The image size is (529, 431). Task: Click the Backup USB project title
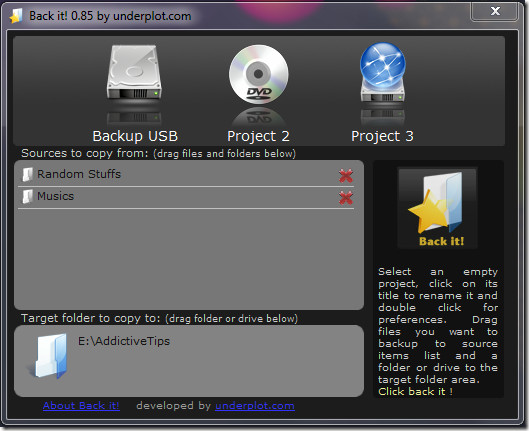(x=135, y=136)
